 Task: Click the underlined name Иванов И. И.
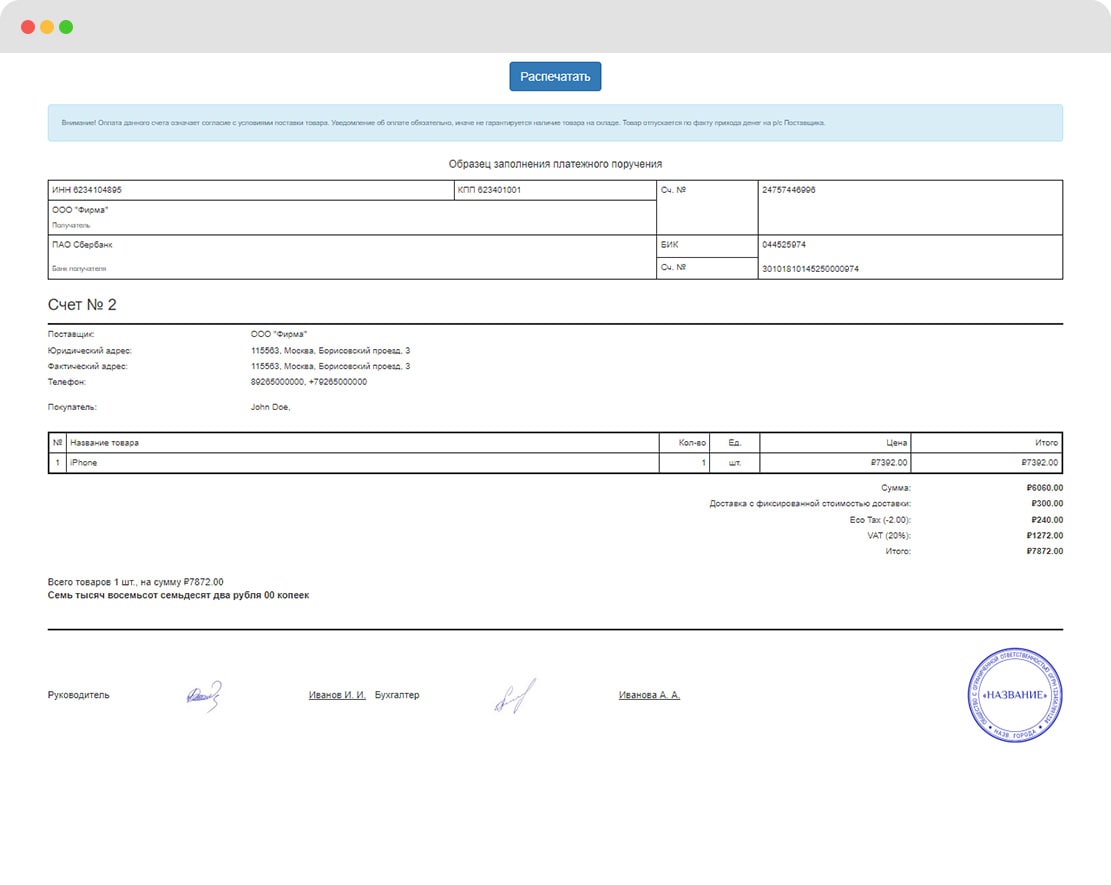(337, 695)
